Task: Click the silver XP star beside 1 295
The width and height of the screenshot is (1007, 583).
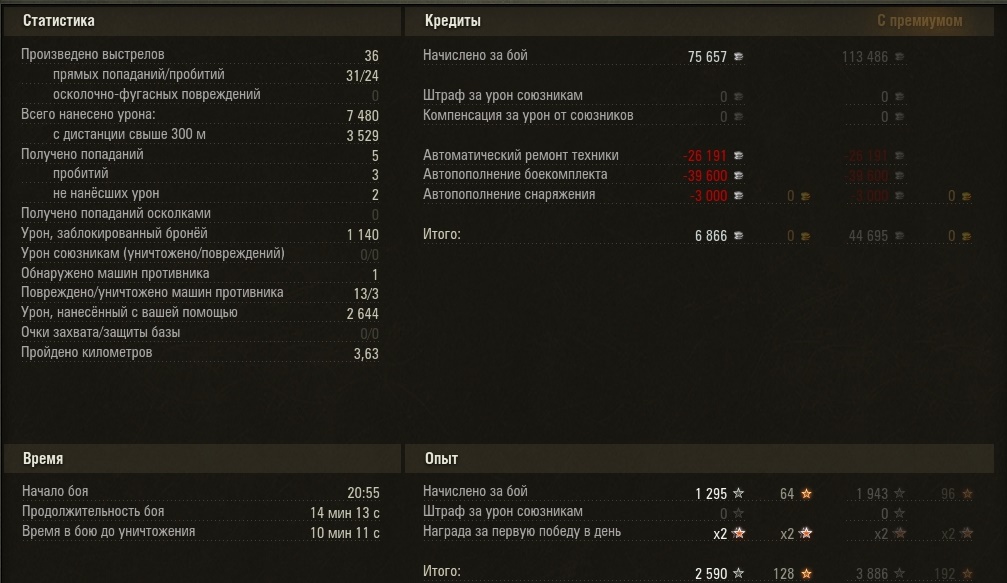Action: (x=739, y=493)
